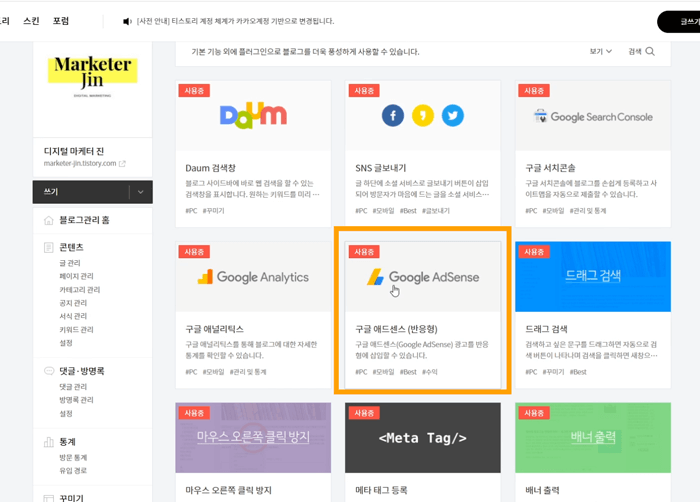This screenshot has width=700, height=502.
Task: Click 설정 under 댓글·방명록 section
Action: [x=66, y=414]
